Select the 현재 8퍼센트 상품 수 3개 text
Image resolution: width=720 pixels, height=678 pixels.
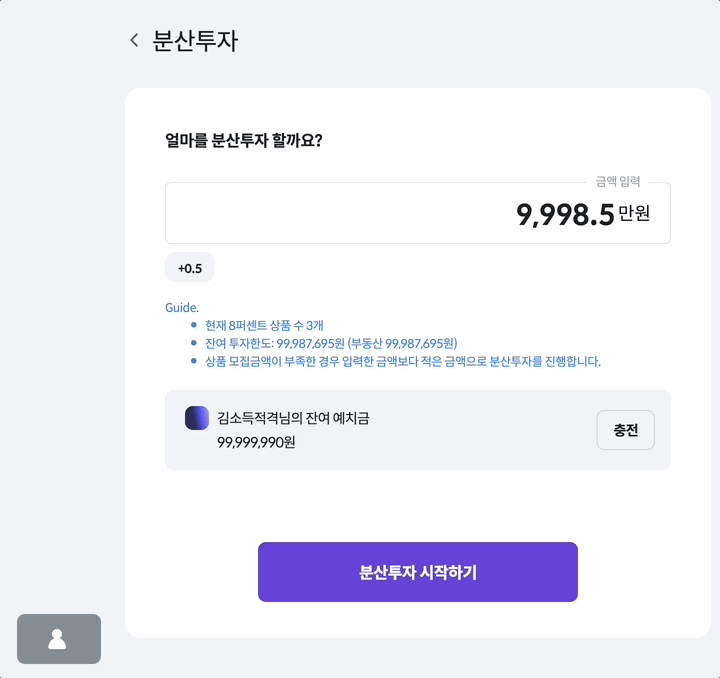point(264,325)
